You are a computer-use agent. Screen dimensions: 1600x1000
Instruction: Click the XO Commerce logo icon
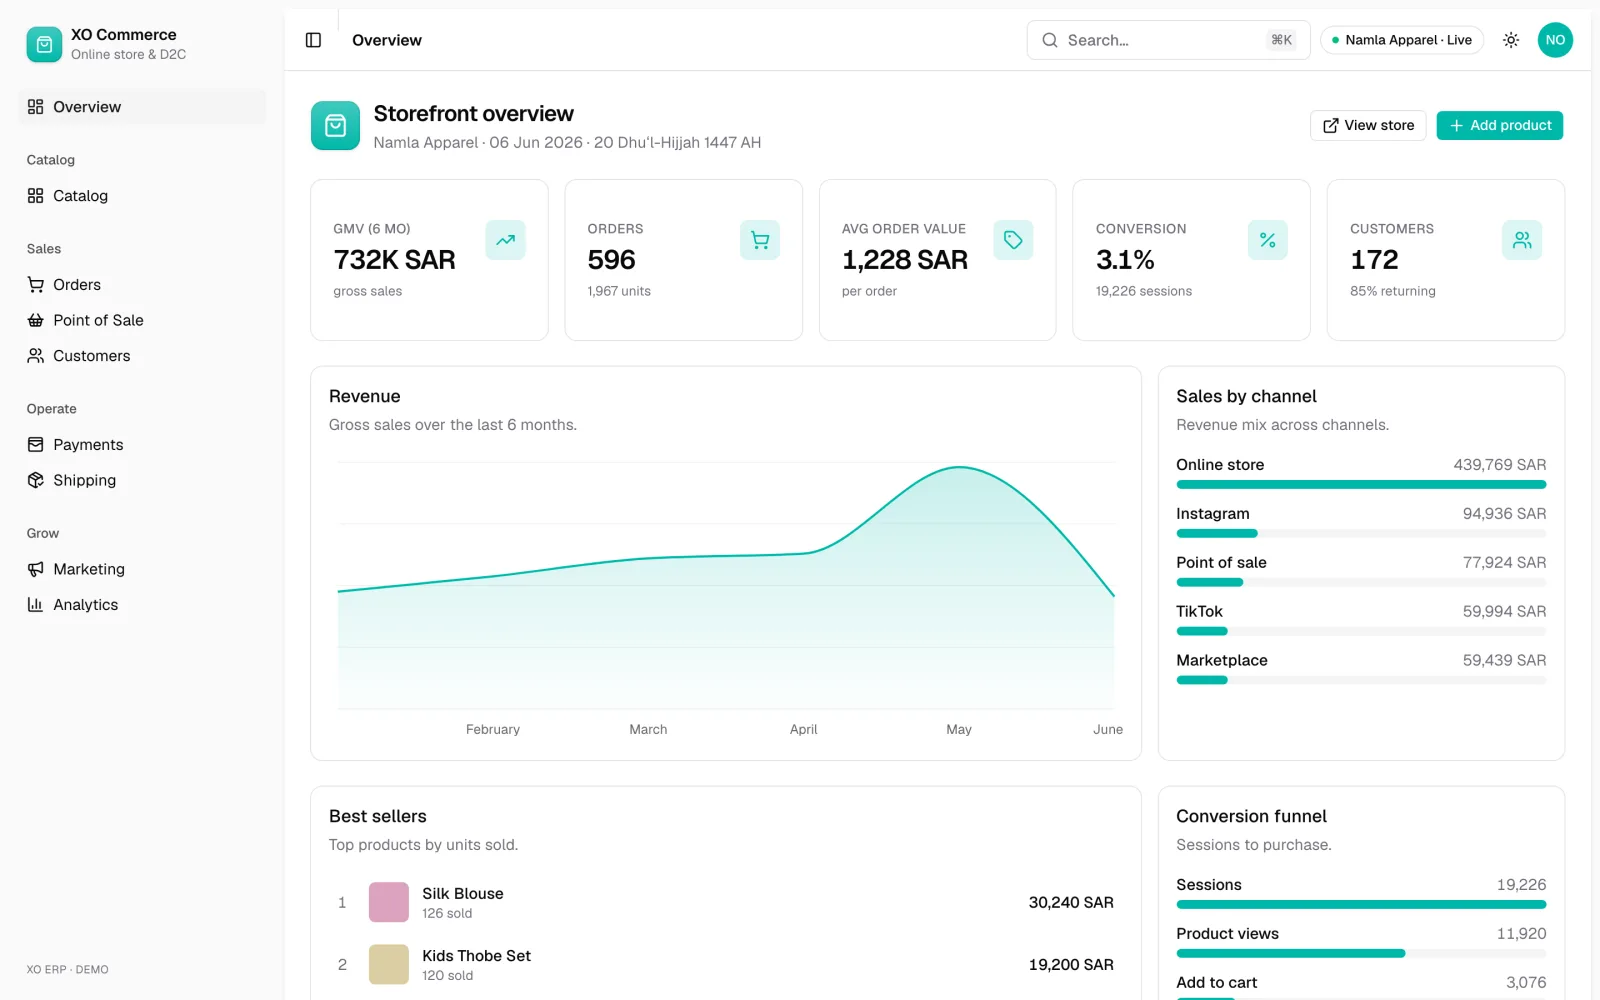44,44
